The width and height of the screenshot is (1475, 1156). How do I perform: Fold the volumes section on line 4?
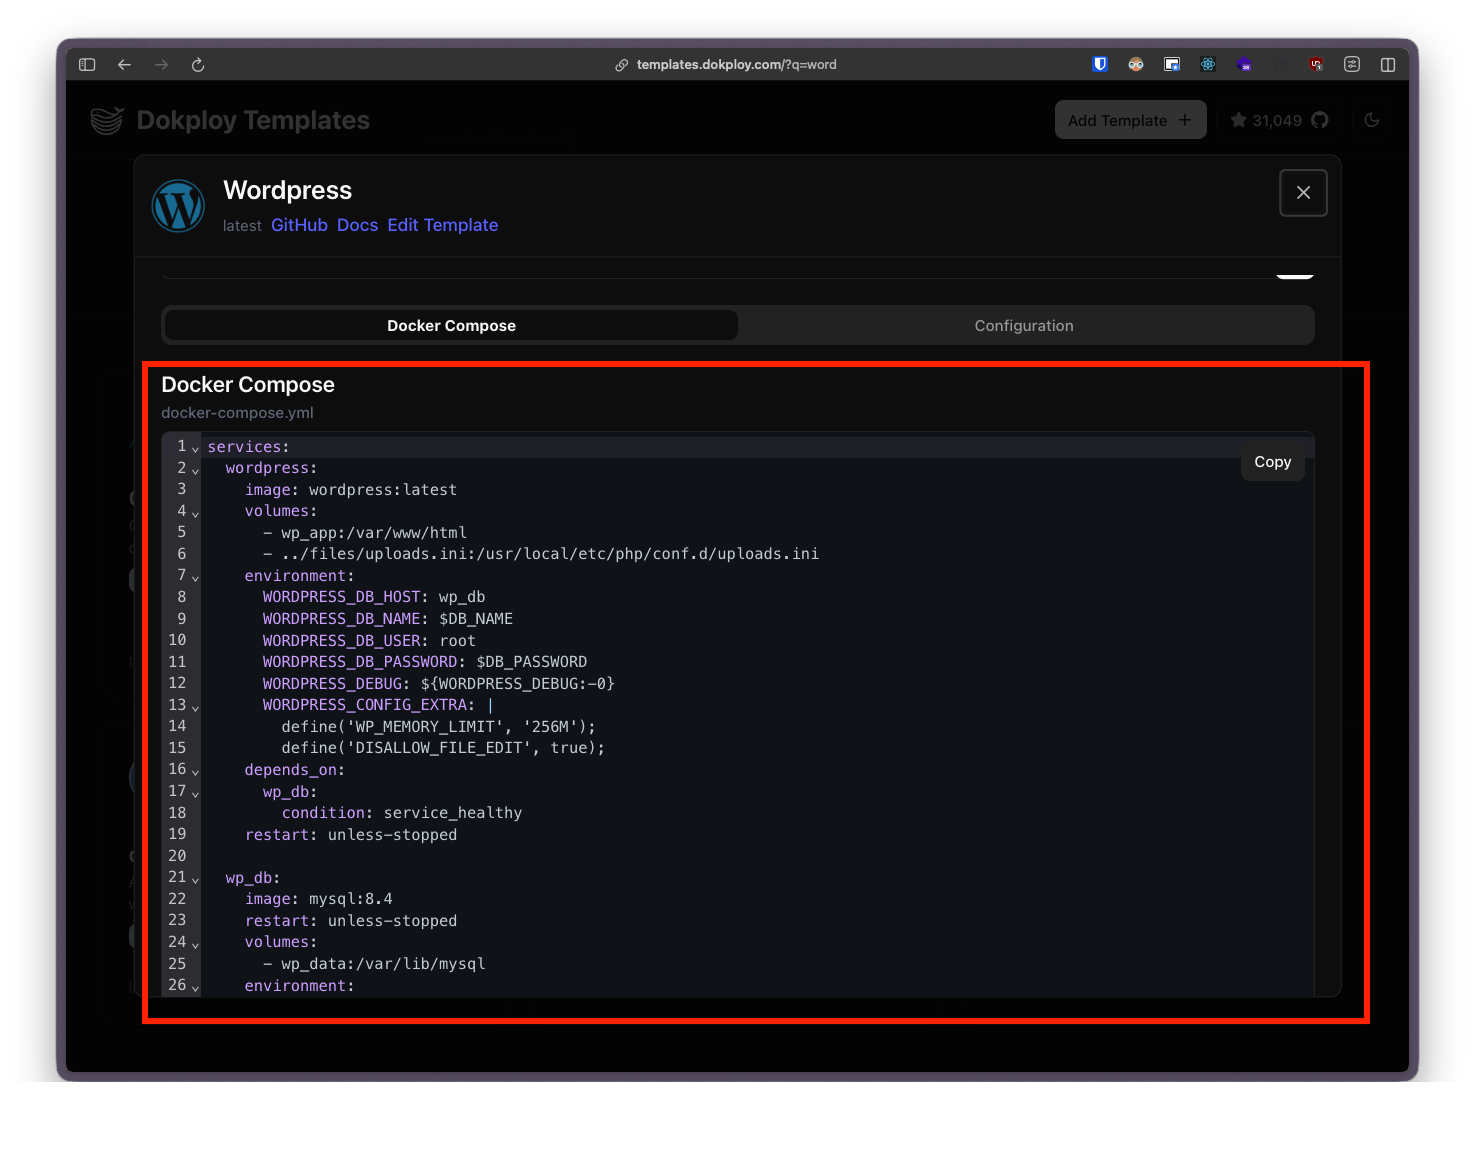coord(196,513)
